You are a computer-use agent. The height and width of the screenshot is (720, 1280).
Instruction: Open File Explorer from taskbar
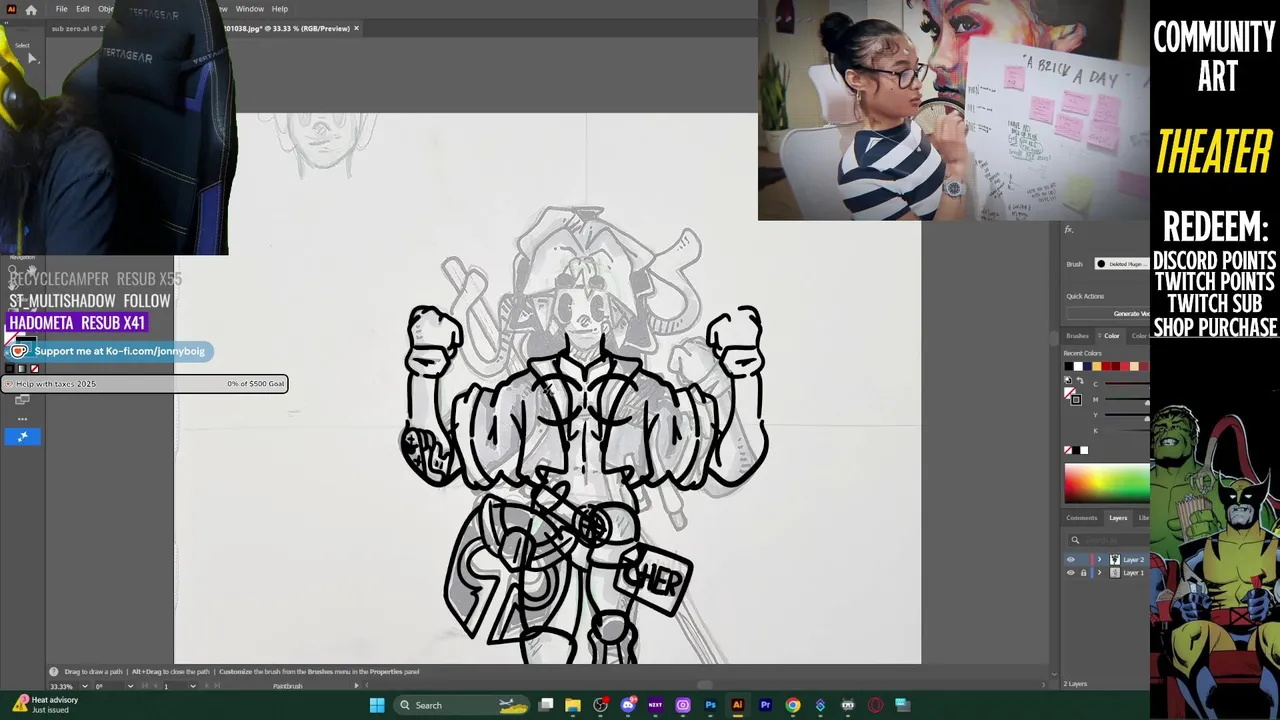(x=573, y=705)
